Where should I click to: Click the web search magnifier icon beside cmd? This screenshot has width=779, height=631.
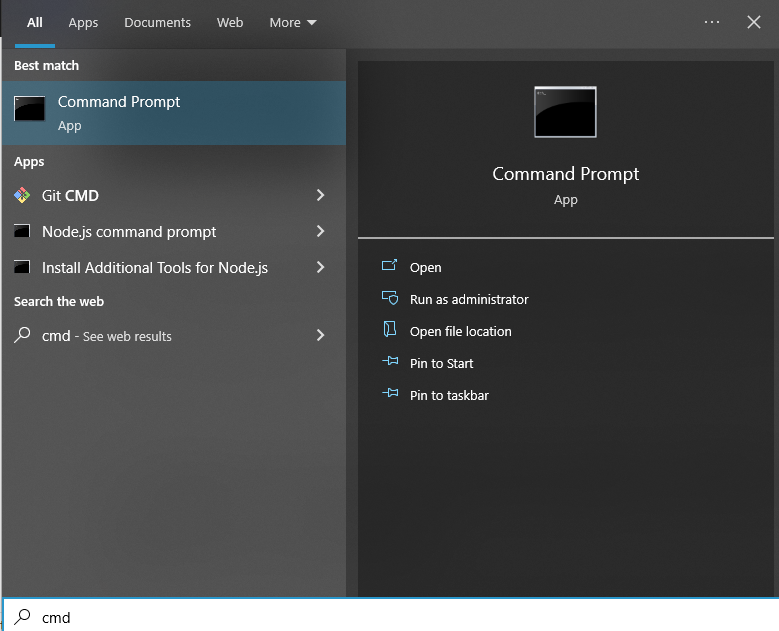pos(22,335)
